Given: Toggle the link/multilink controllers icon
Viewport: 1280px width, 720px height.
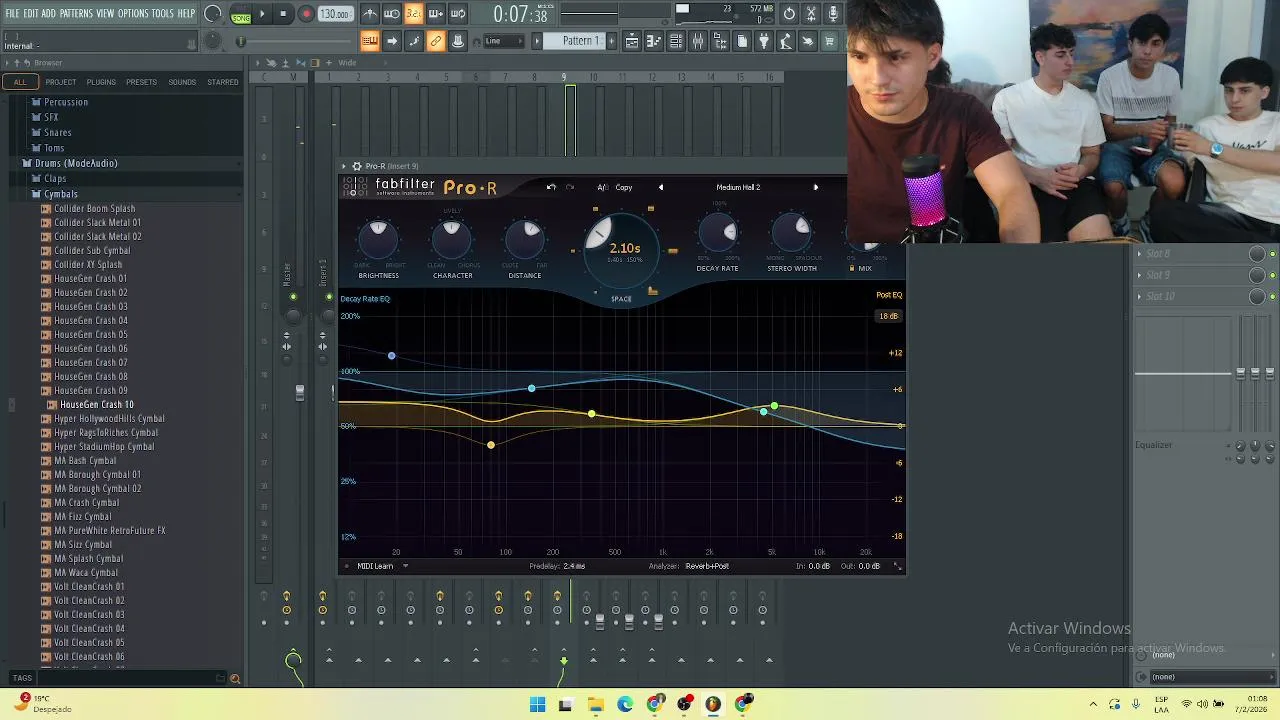Looking at the screenshot, I should point(436,41).
